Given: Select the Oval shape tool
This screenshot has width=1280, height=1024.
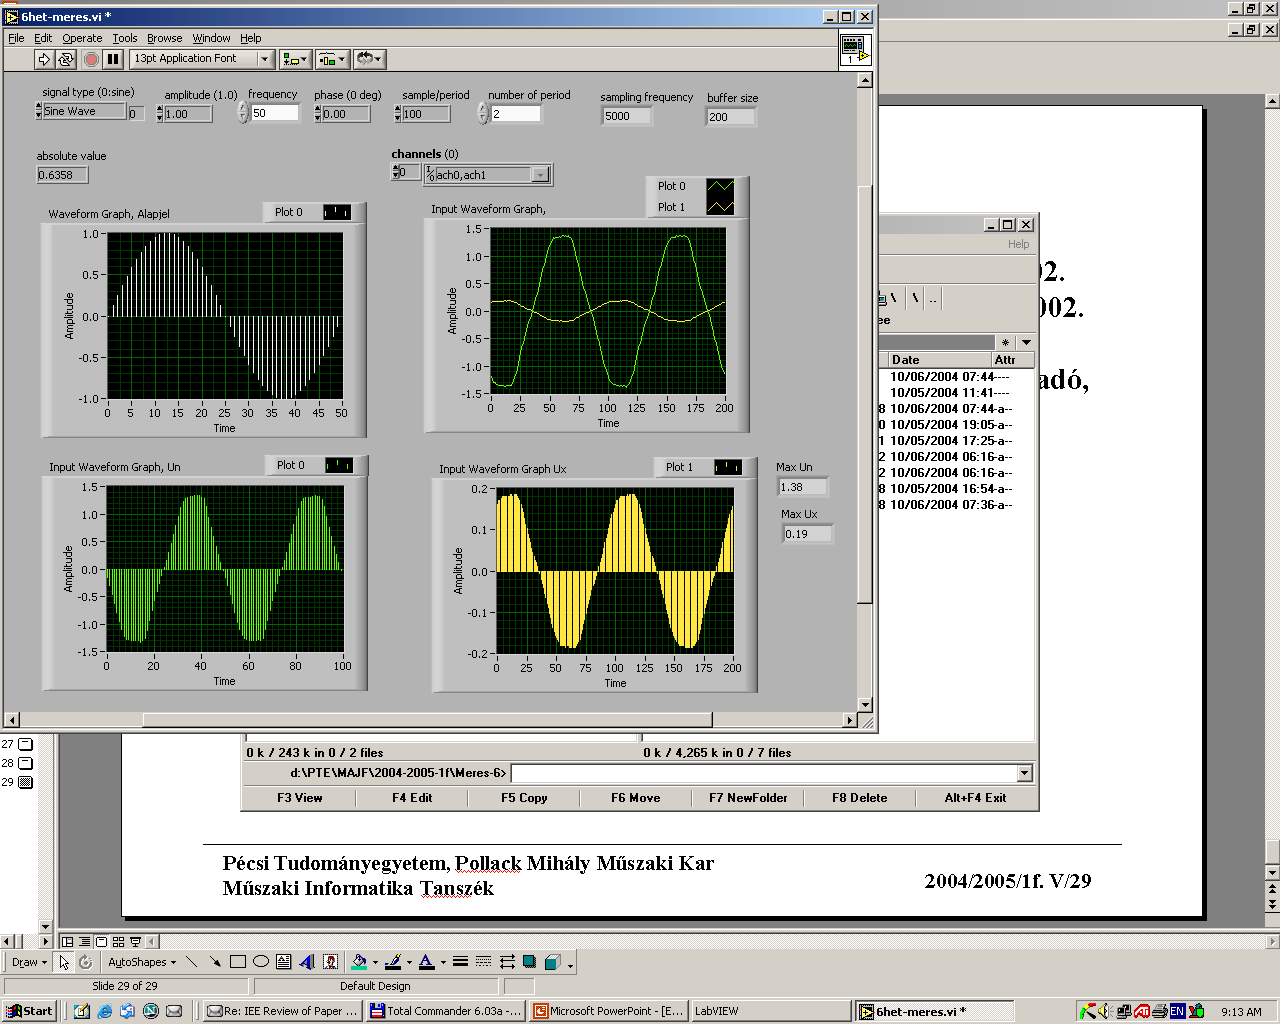Looking at the screenshot, I should [261, 962].
